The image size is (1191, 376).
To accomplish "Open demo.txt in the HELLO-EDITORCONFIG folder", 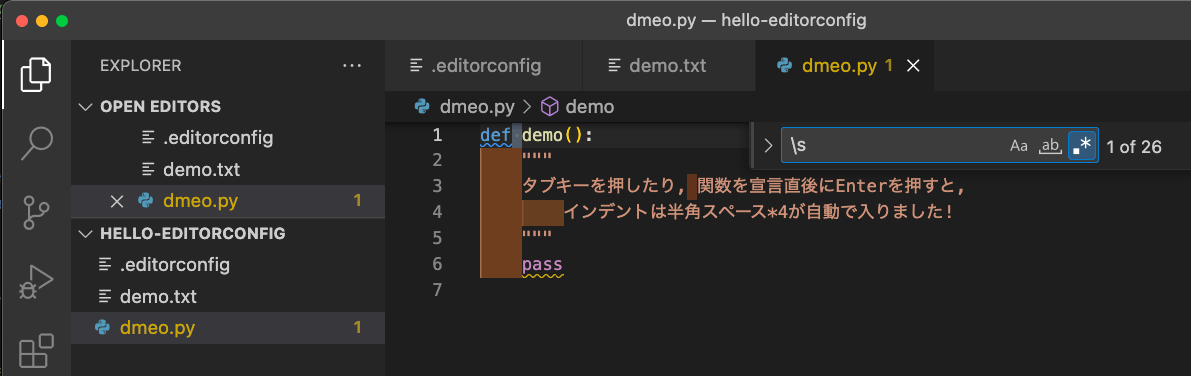I will (228, 296).
